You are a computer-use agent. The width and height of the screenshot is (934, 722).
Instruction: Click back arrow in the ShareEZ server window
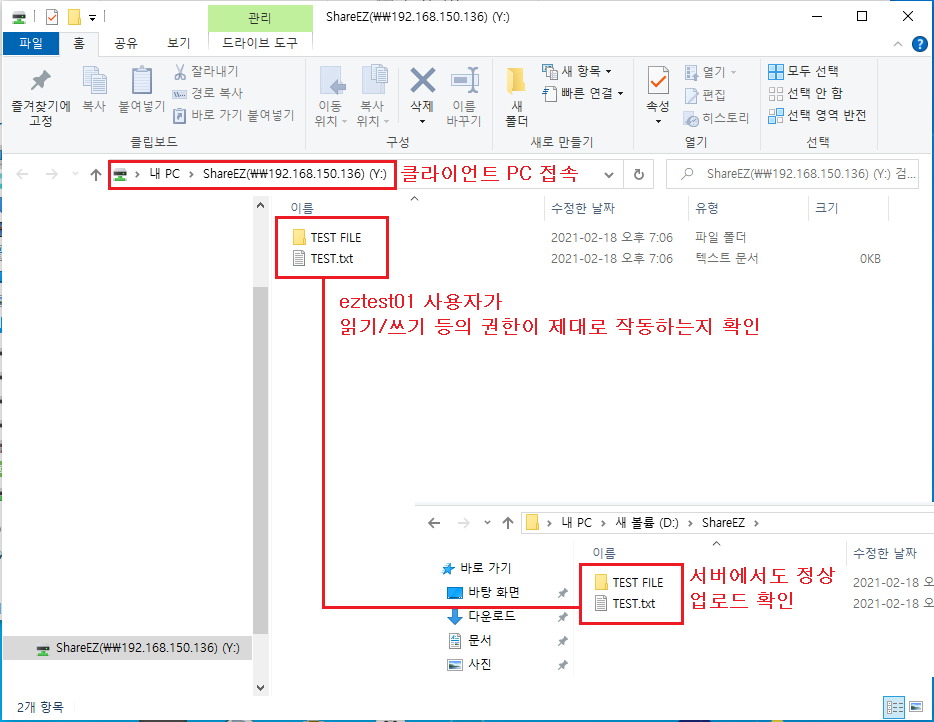(x=434, y=523)
